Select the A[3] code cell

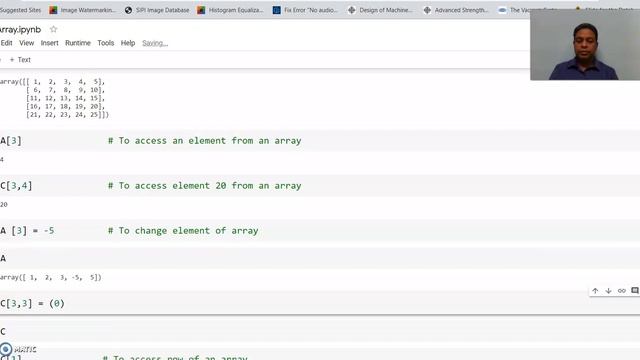point(320,141)
